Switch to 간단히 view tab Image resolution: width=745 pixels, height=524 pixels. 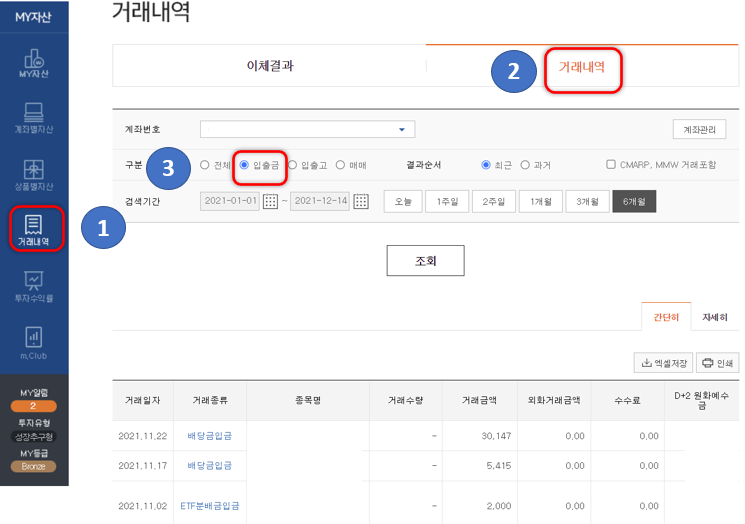tap(666, 317)
